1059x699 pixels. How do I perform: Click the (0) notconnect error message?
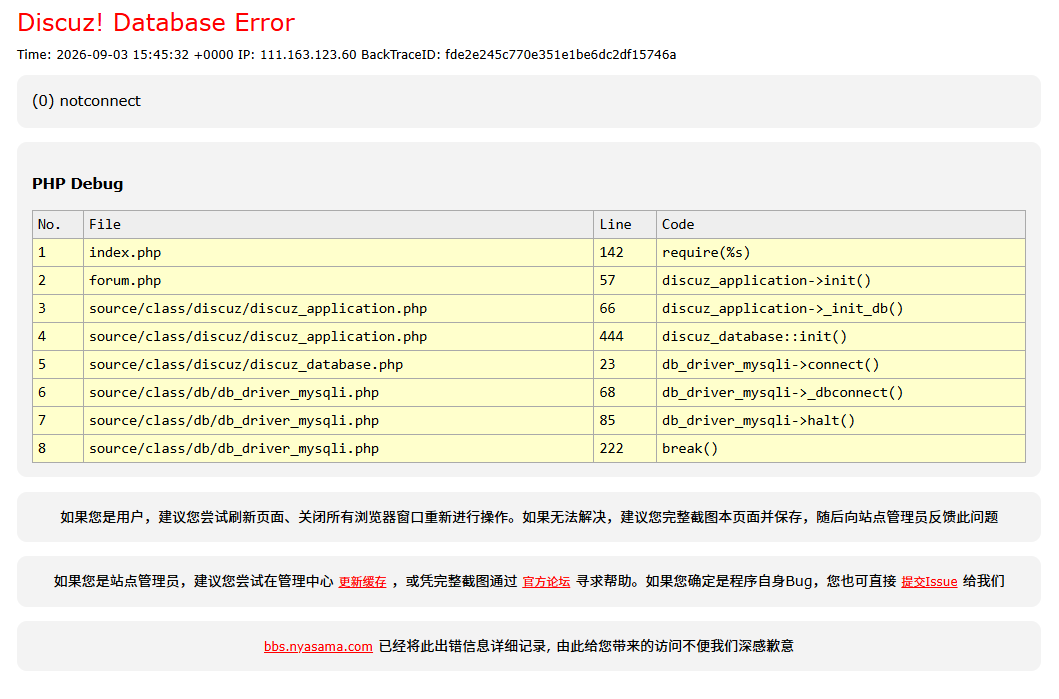[x=86, y=101]
